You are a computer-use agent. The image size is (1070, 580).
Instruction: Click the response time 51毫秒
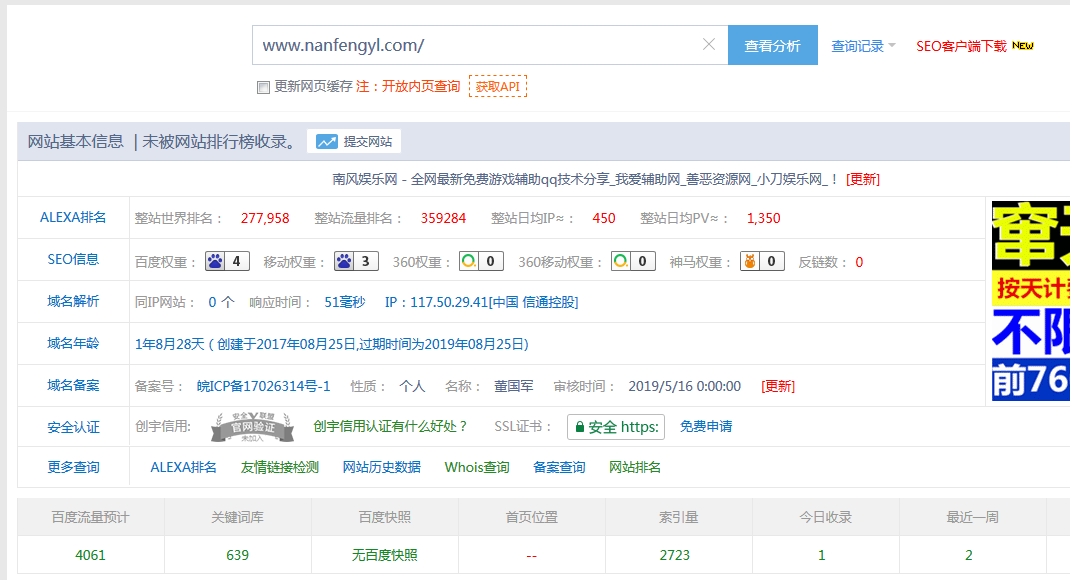(x=345, y=302)
